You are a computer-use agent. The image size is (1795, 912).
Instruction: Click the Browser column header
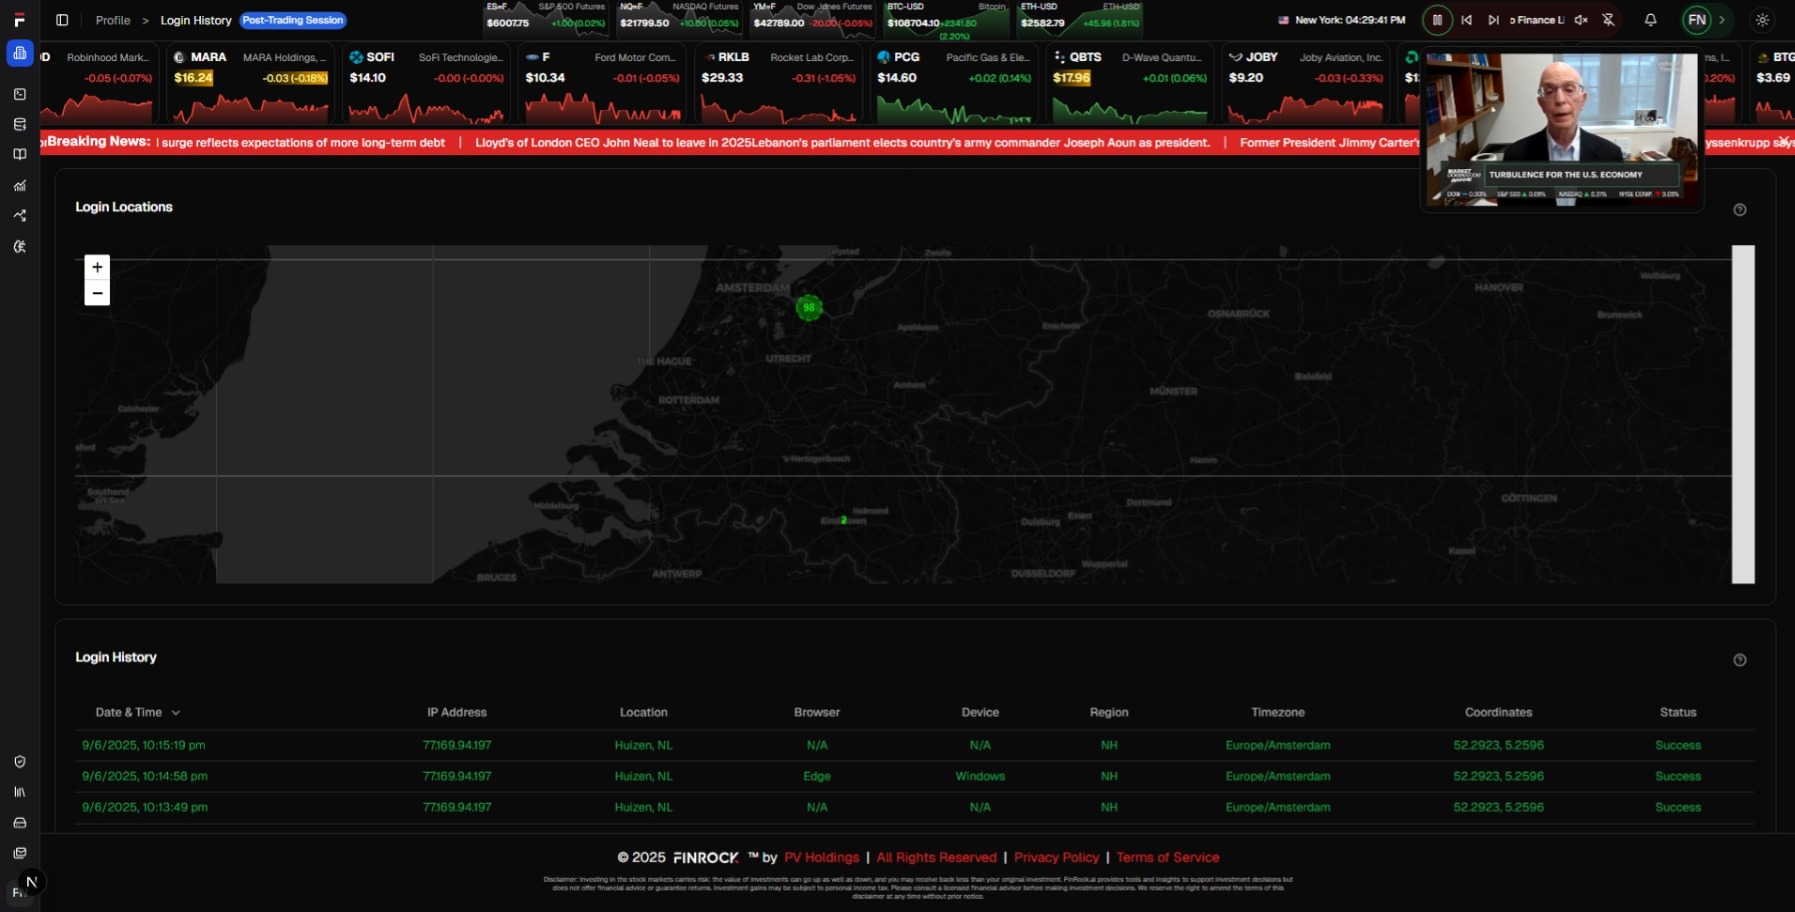817,713
